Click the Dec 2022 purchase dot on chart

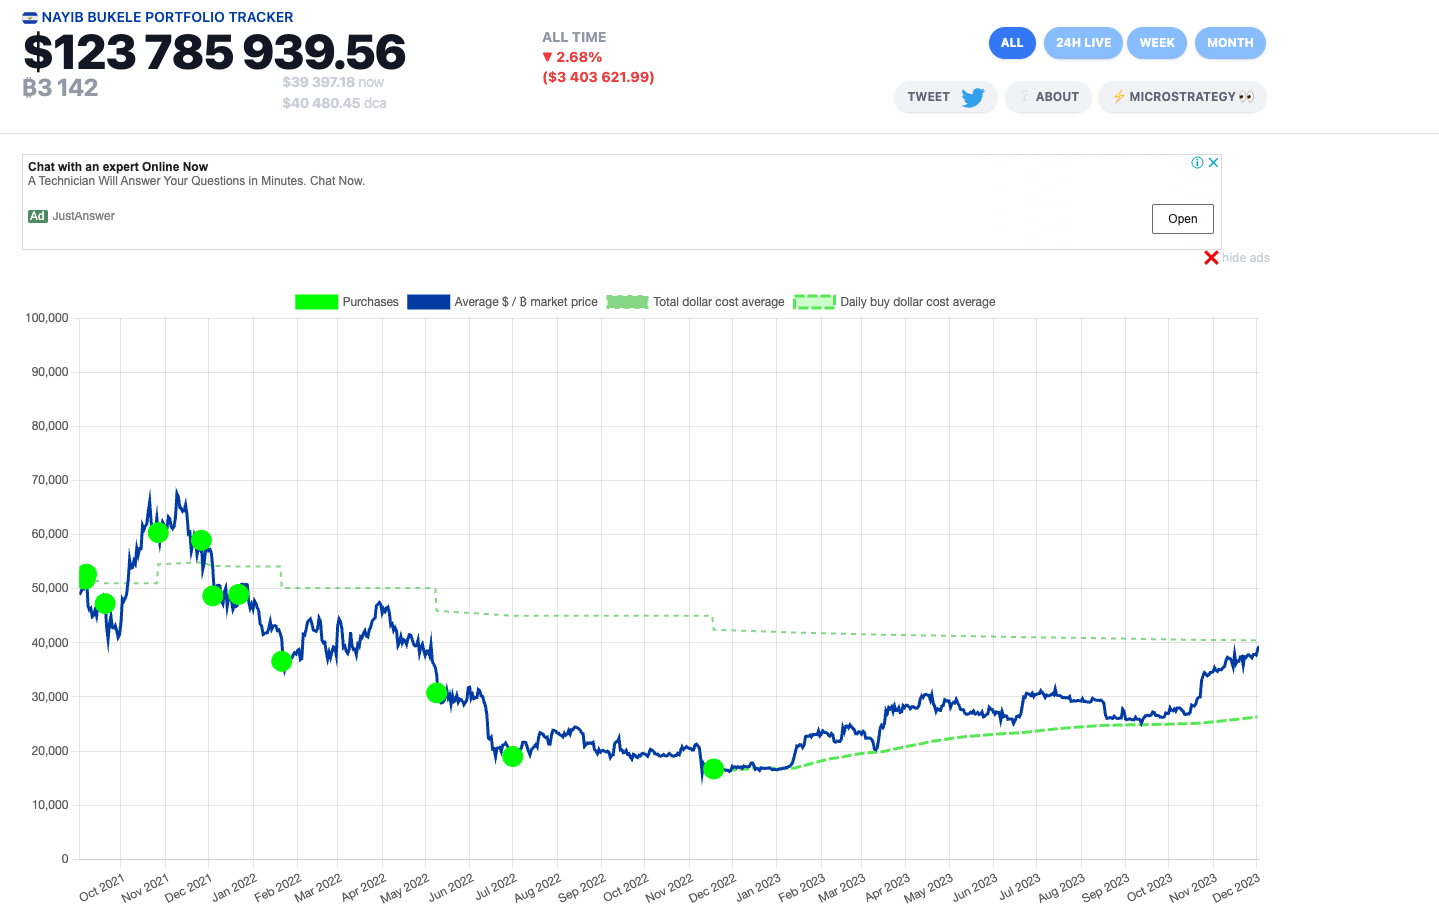713,769
